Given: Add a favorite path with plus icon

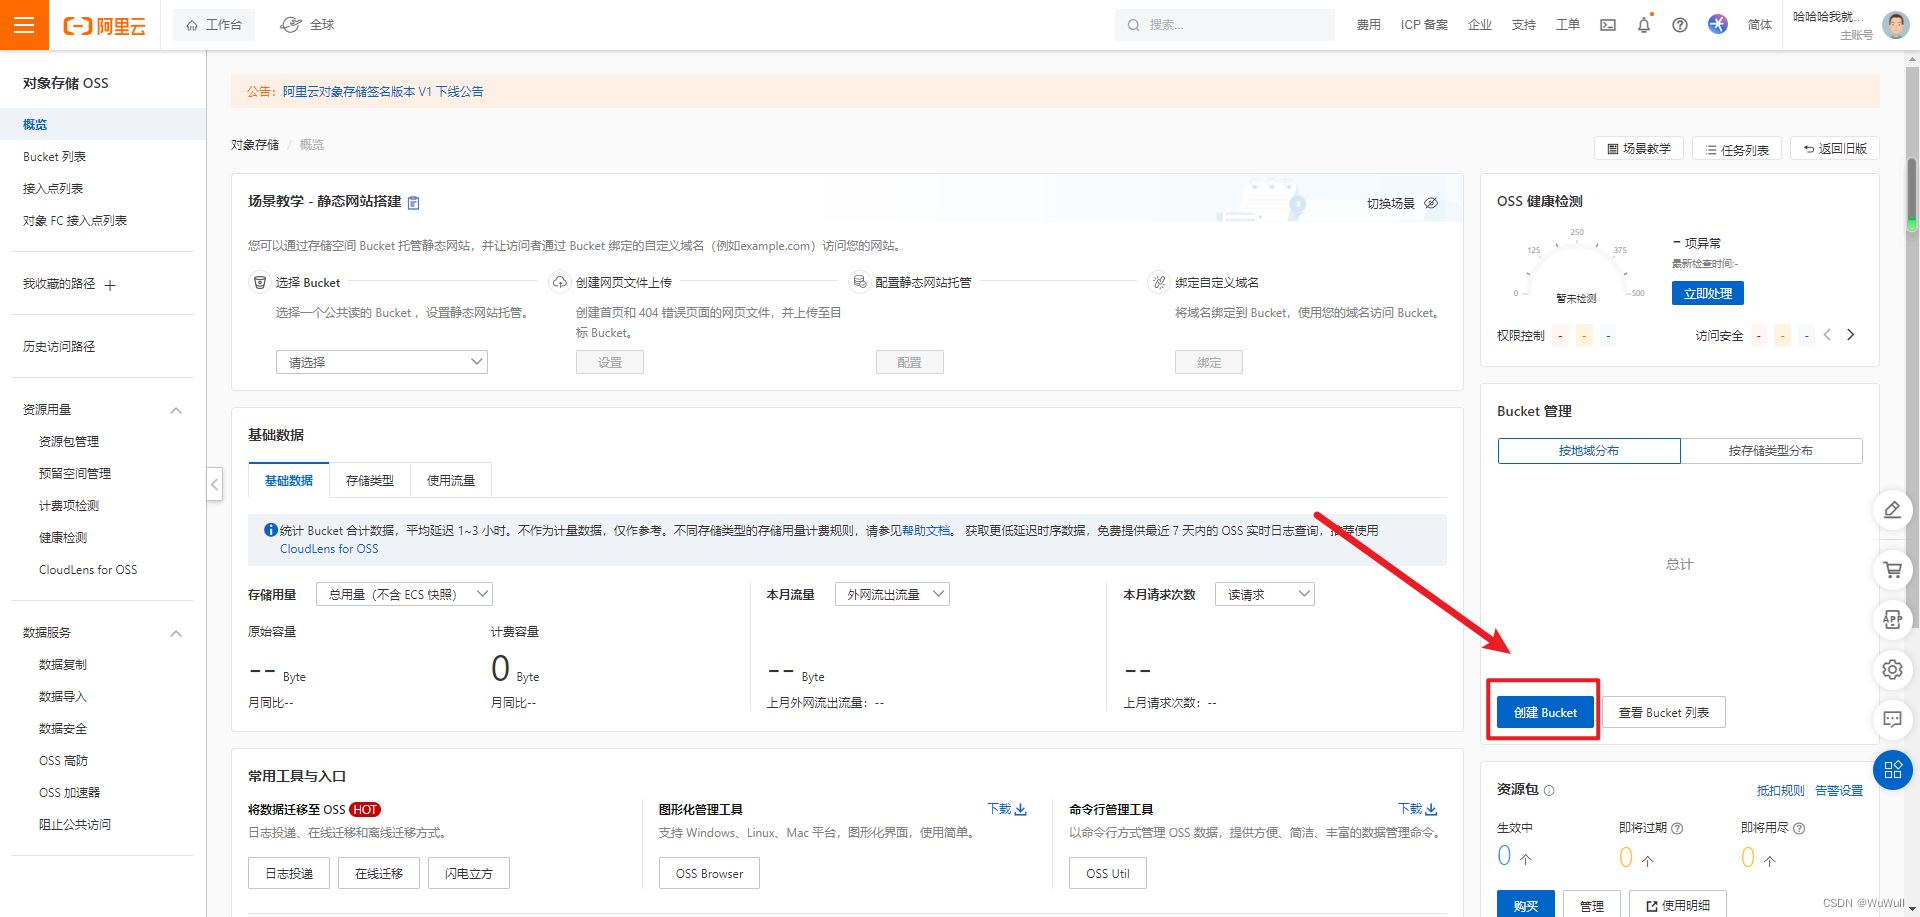Looking at the screenshot, I should click(110, 285).
